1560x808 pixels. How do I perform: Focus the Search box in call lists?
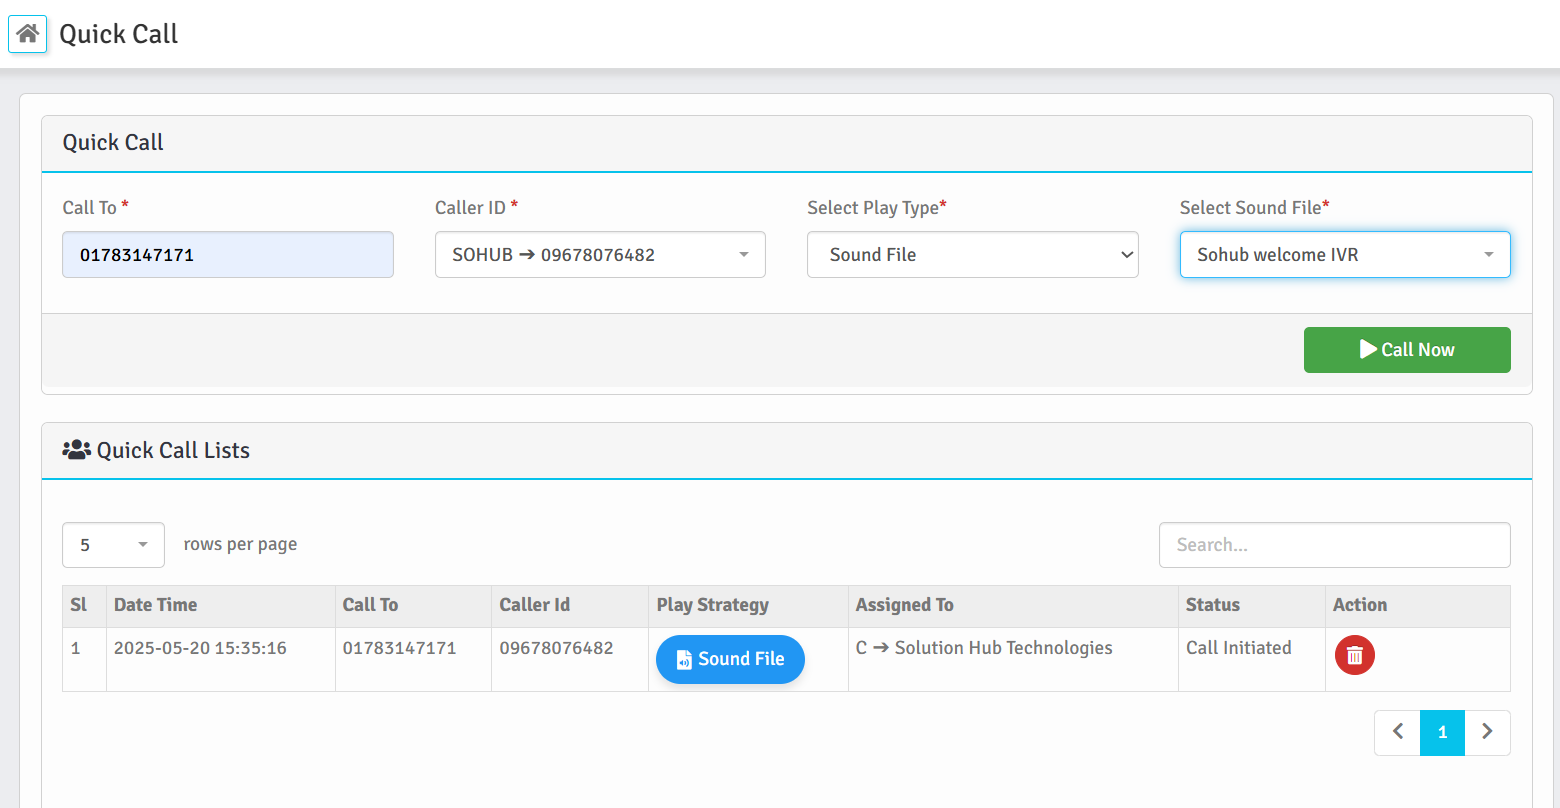pyautogui.click(x=1334, y=545)
